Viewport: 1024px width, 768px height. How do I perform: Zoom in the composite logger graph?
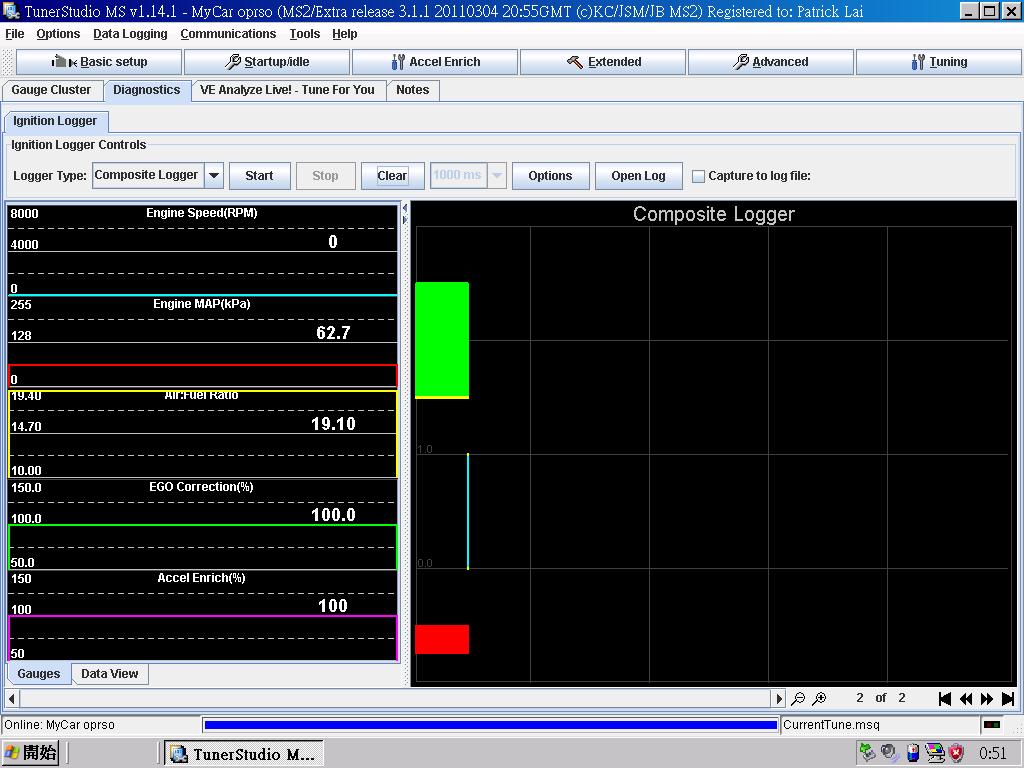(819, 699)
